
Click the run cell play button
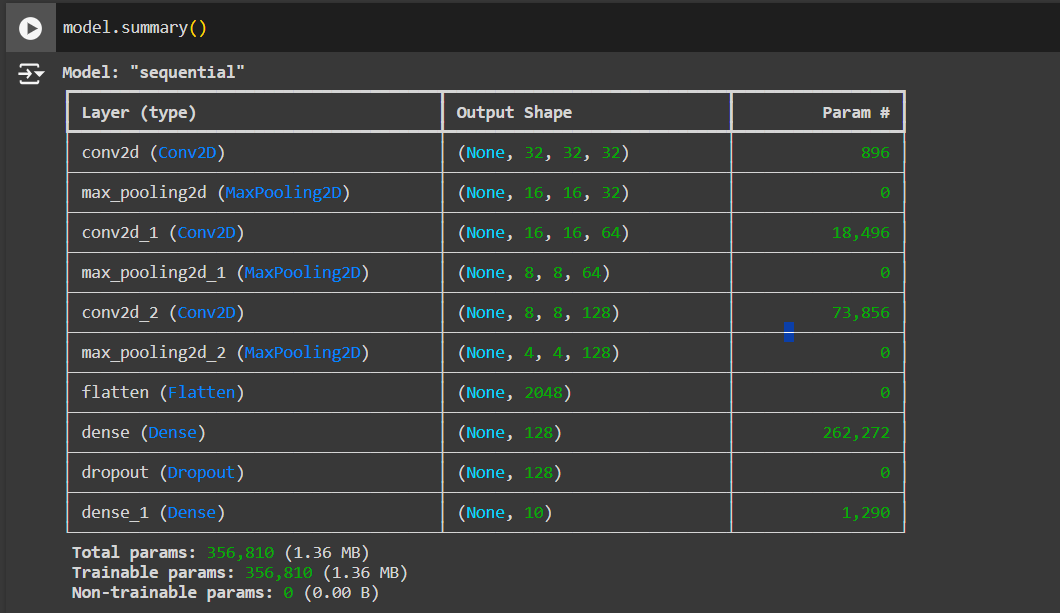pos(29,27)
